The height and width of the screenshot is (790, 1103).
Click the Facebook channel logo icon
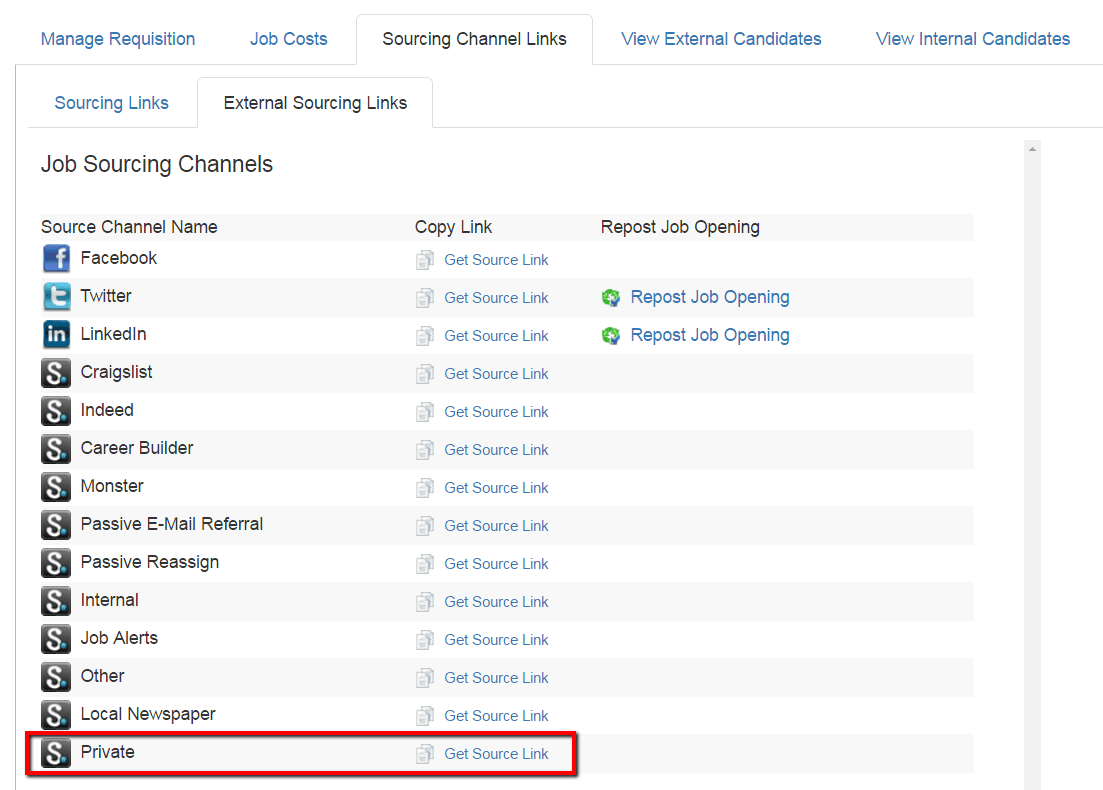(56, 259)
